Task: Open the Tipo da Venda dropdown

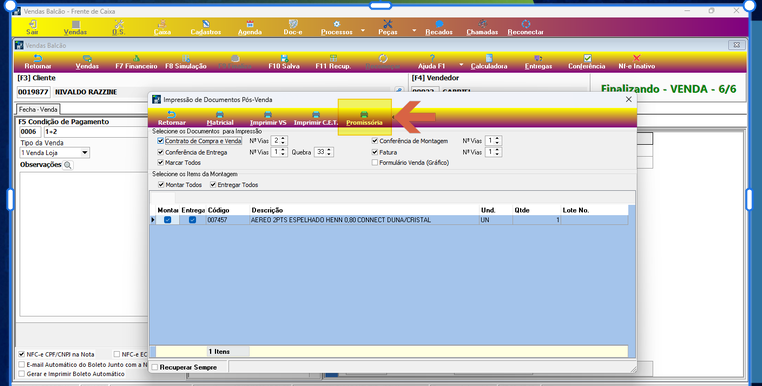Action: (85, 153)
